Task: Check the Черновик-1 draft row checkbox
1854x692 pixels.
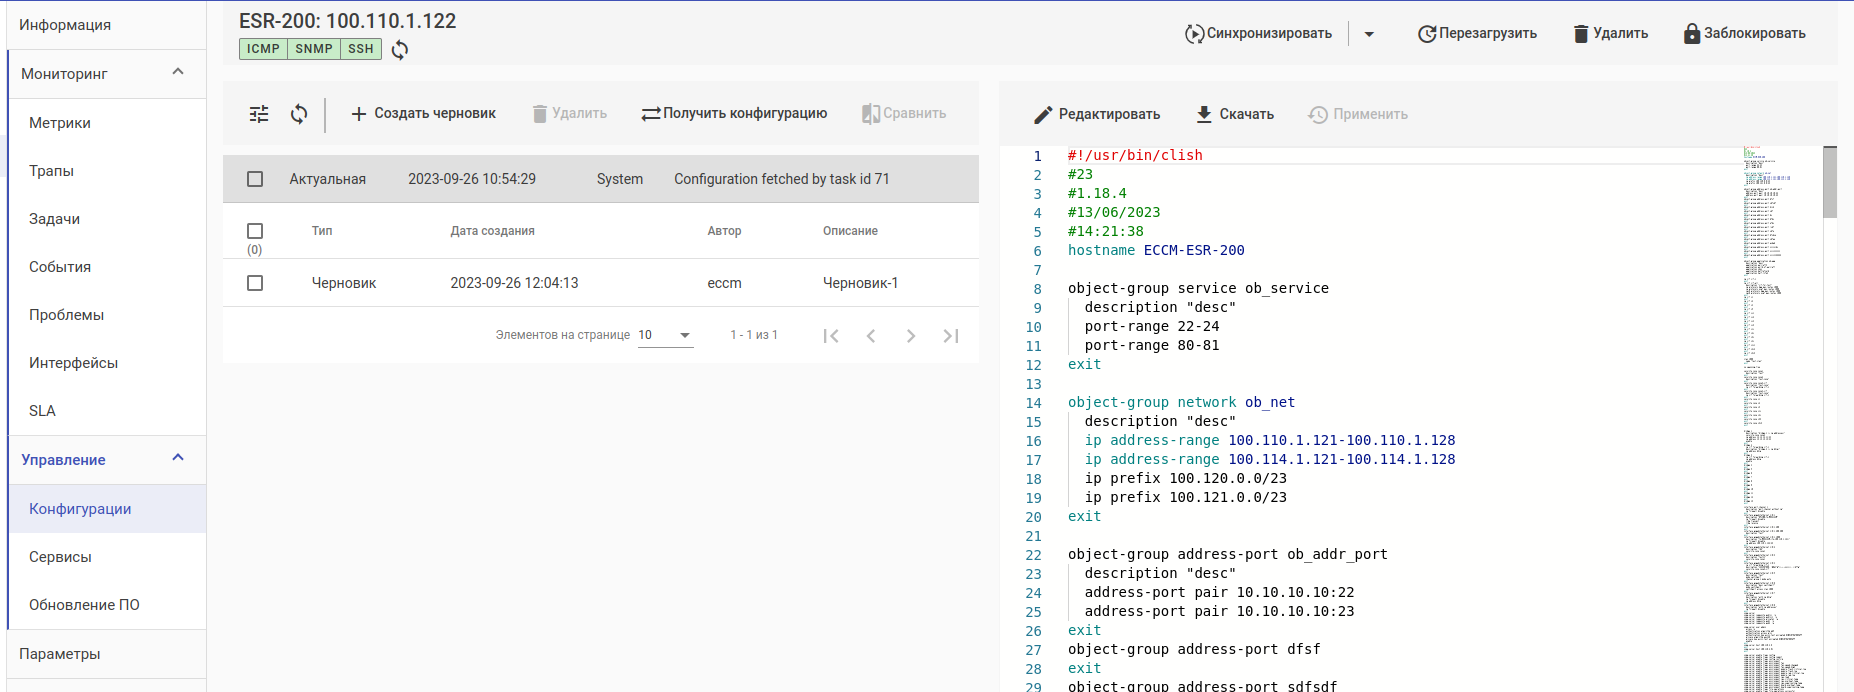Action: pyautogui.click(x=255, y=283)
